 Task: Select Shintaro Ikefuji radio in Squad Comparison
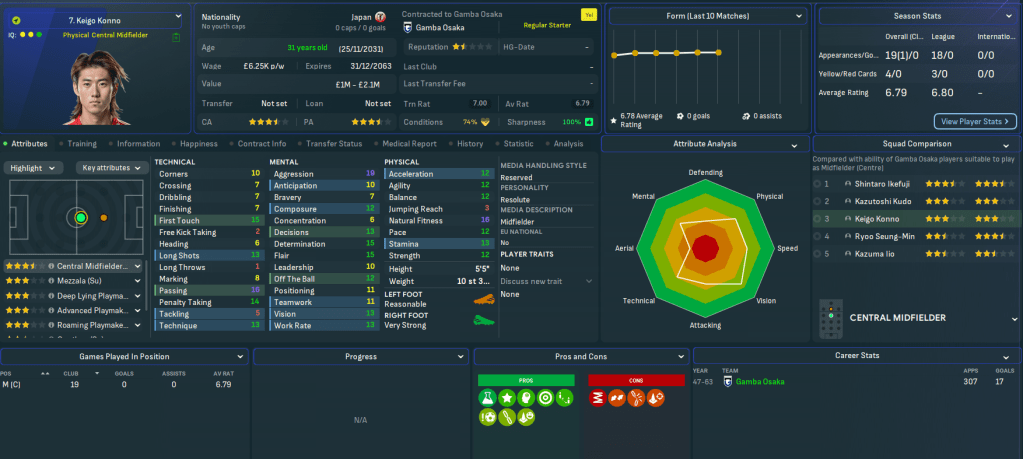[x=818, y=184]
